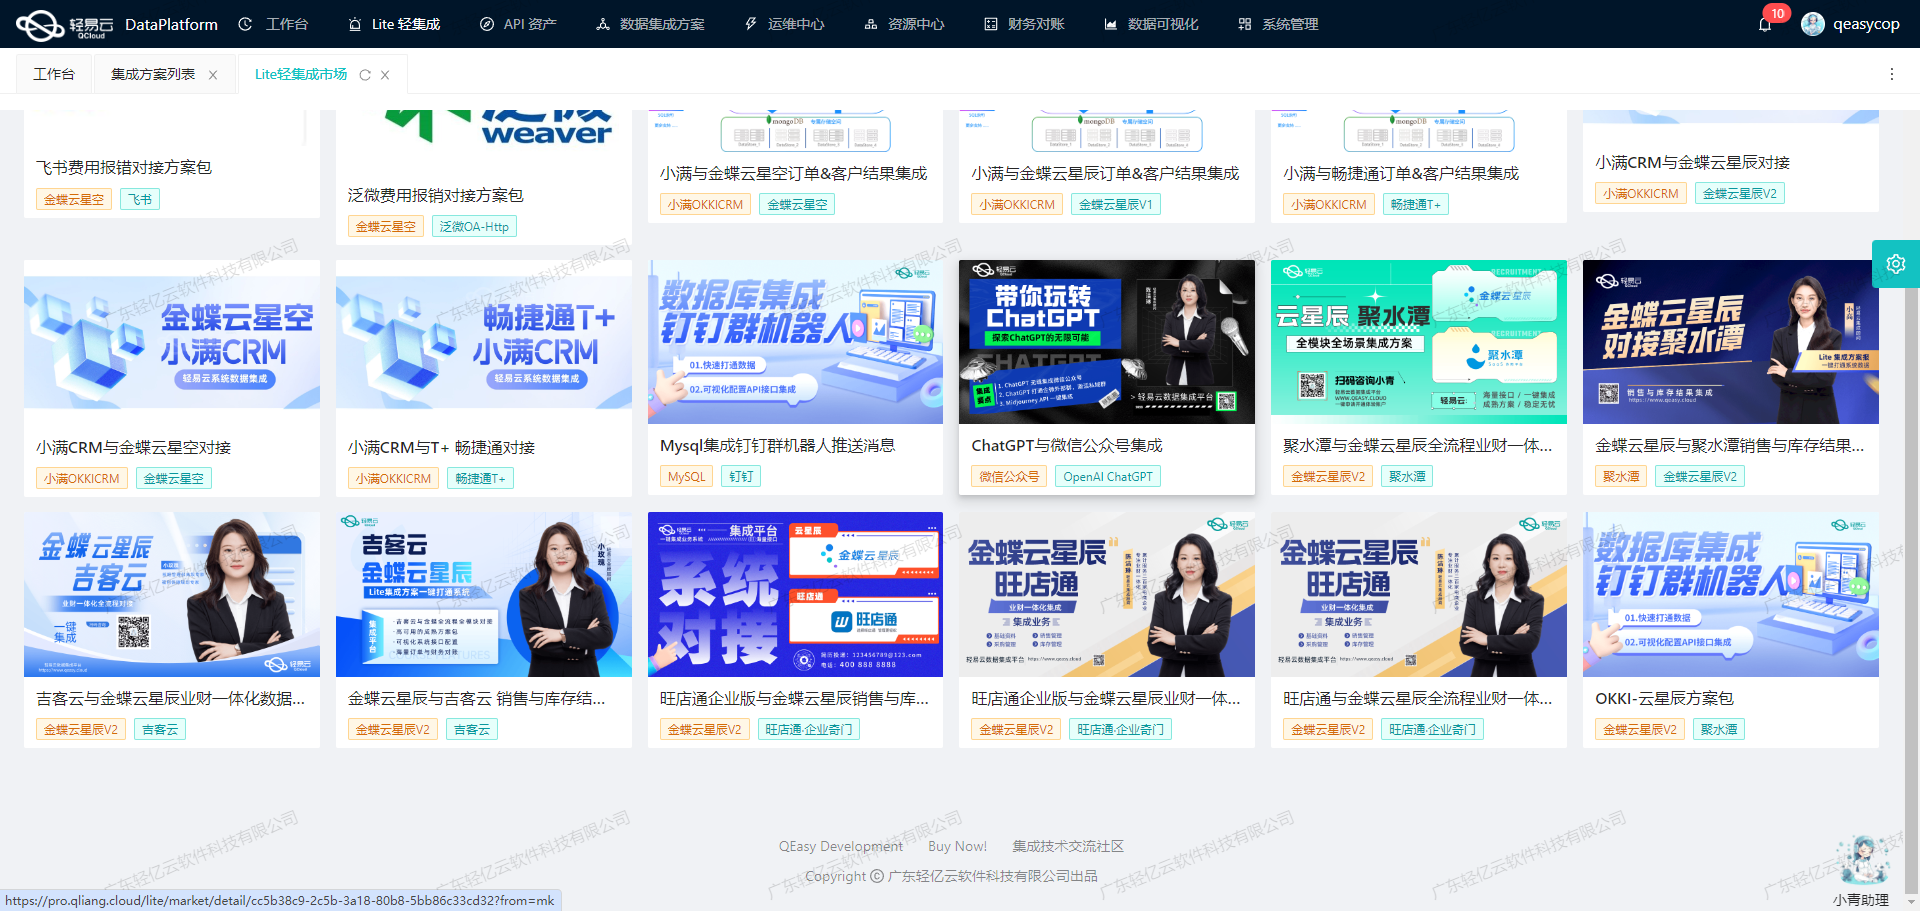This screenshot has height=911, width=1920.
Task: Open the 旺店通企业版销售与库存 thumbnail
Action: [x=795, y=594]
